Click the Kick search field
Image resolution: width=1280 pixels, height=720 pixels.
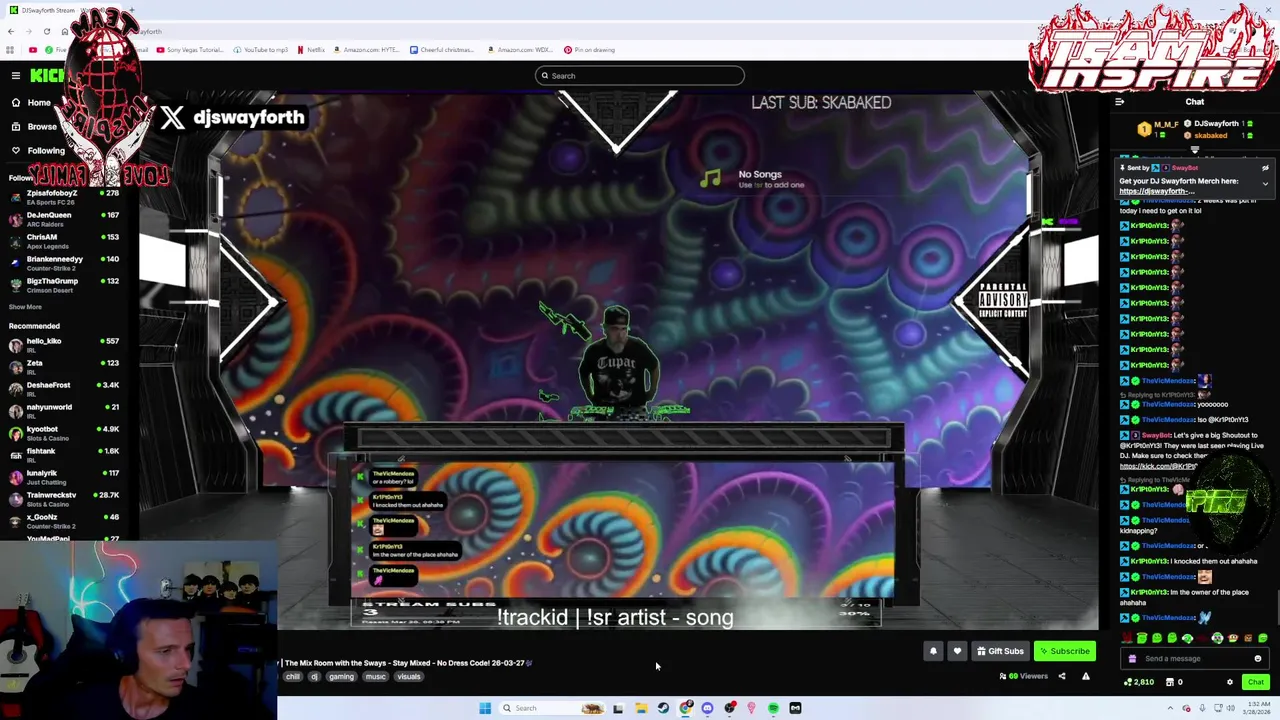(x=640, y=76)
